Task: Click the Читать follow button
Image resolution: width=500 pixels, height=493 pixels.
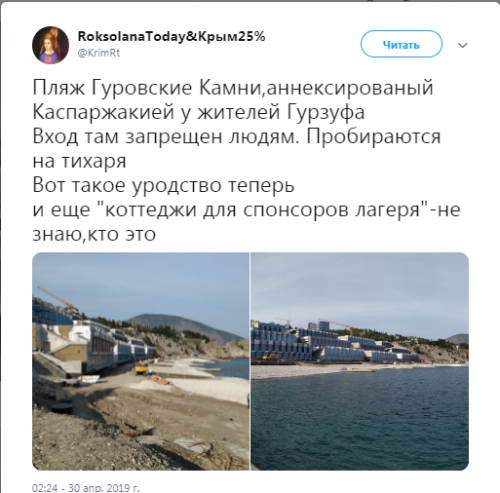Action: click(401, 44)
